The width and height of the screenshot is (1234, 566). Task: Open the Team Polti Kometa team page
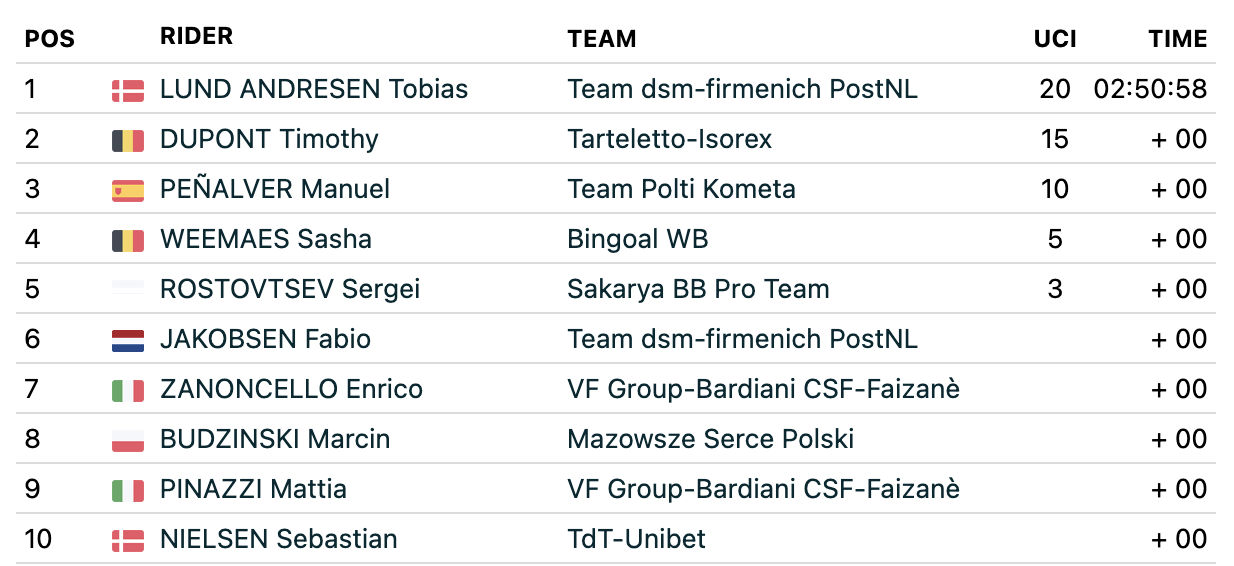[x=681, y=189]
